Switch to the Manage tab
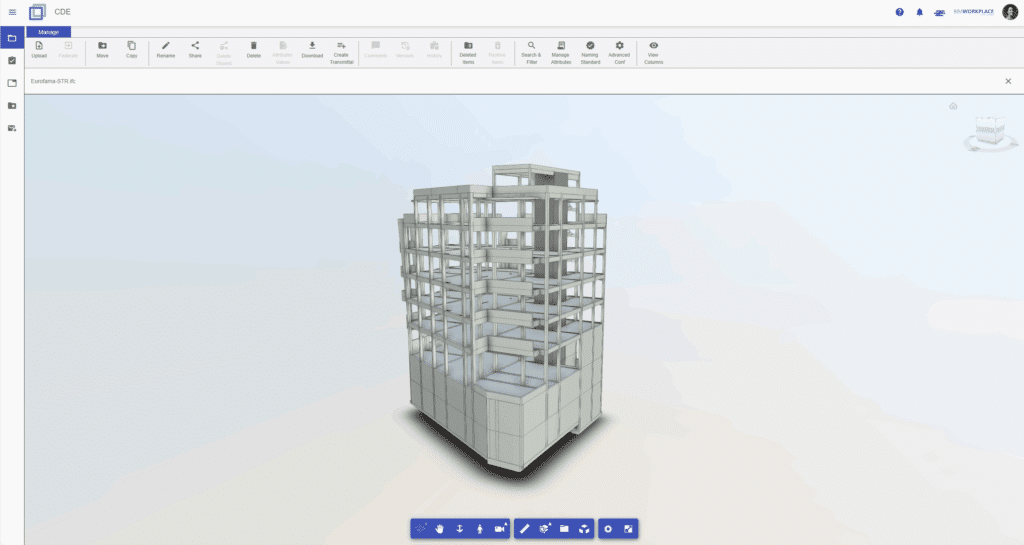 point(49,32)
